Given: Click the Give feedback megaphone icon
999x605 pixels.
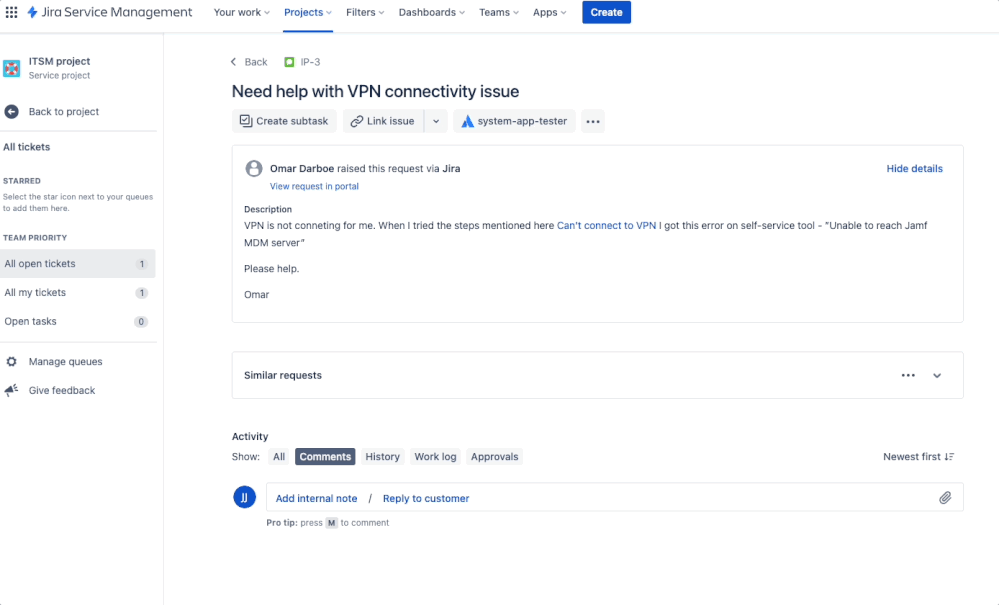Looking at the screenshot, I should click(x=12, y=390).
